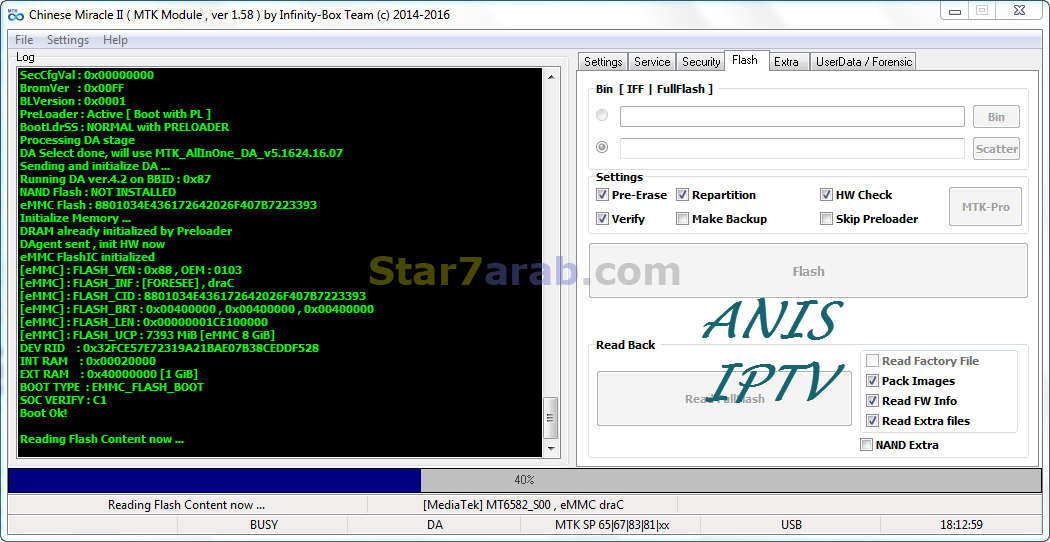
Task: Click 'Processing DA stage' log line
Action: point(77,140)
